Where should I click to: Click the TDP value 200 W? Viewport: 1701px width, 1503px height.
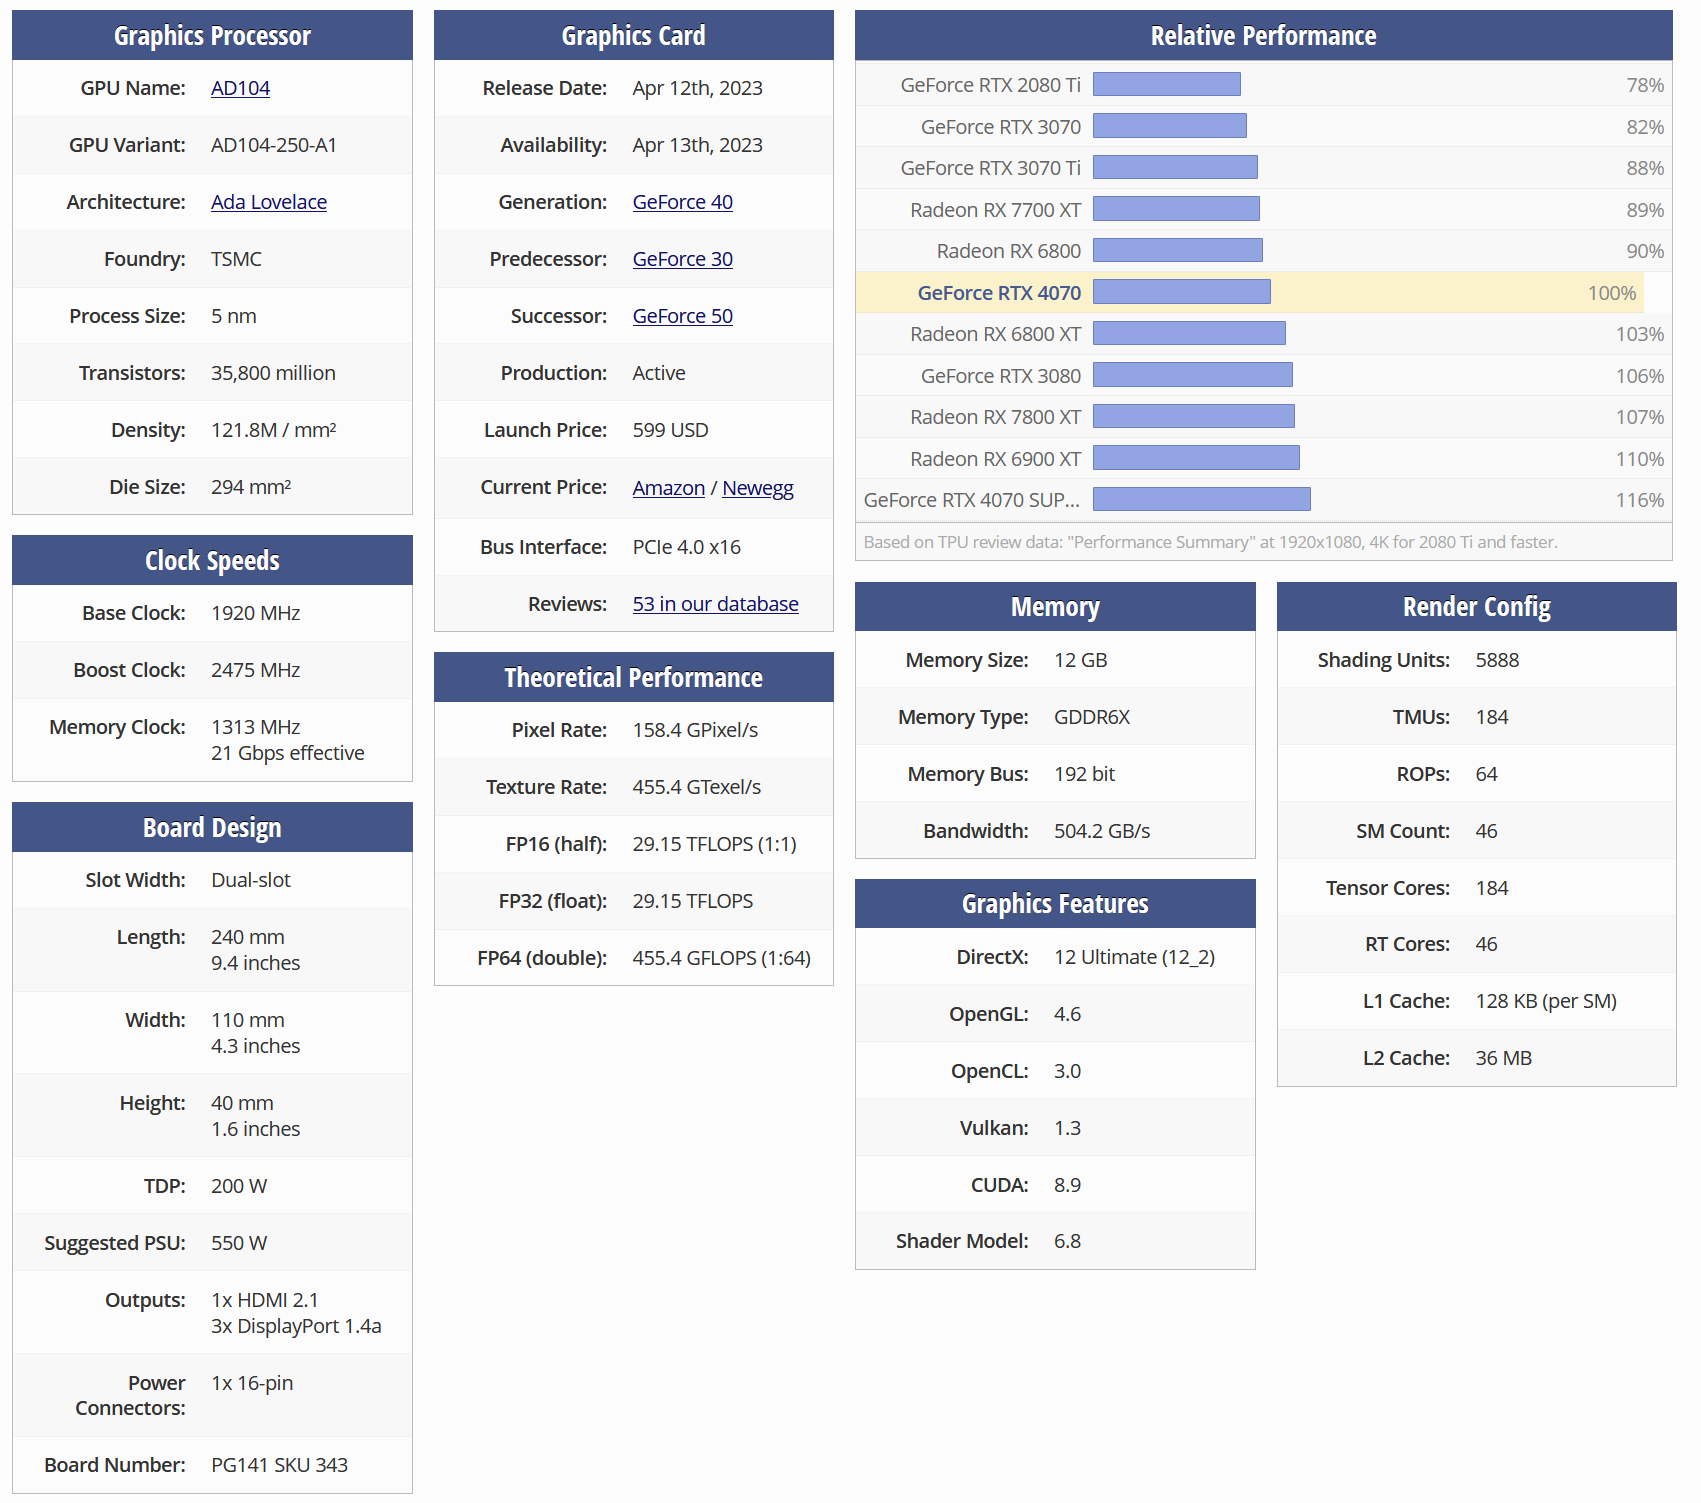coord(239,1186)
